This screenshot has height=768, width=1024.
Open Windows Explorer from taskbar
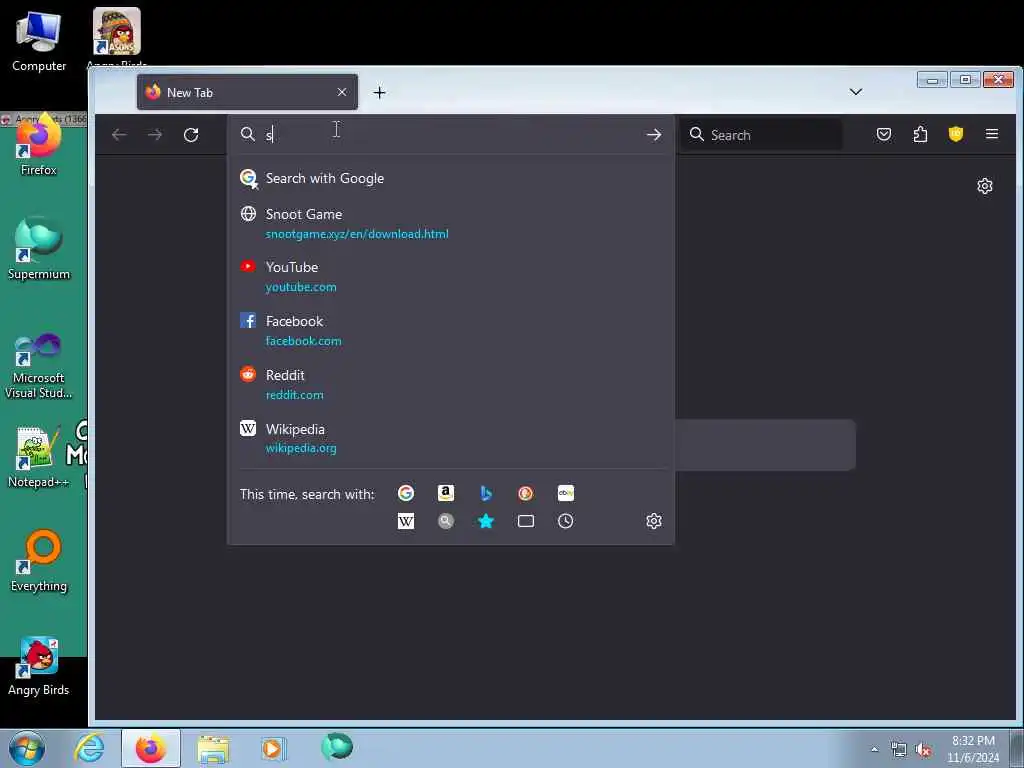coord(213,748)
